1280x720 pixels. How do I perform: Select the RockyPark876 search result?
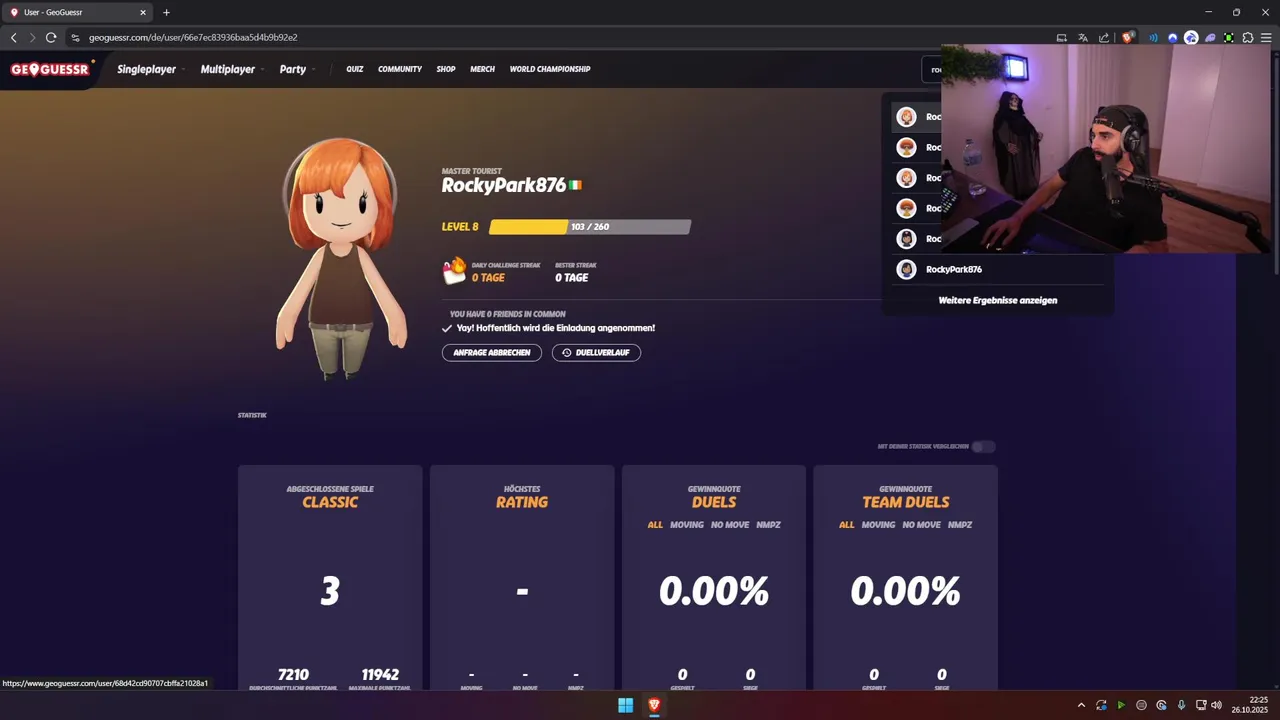tap(998, 269)
